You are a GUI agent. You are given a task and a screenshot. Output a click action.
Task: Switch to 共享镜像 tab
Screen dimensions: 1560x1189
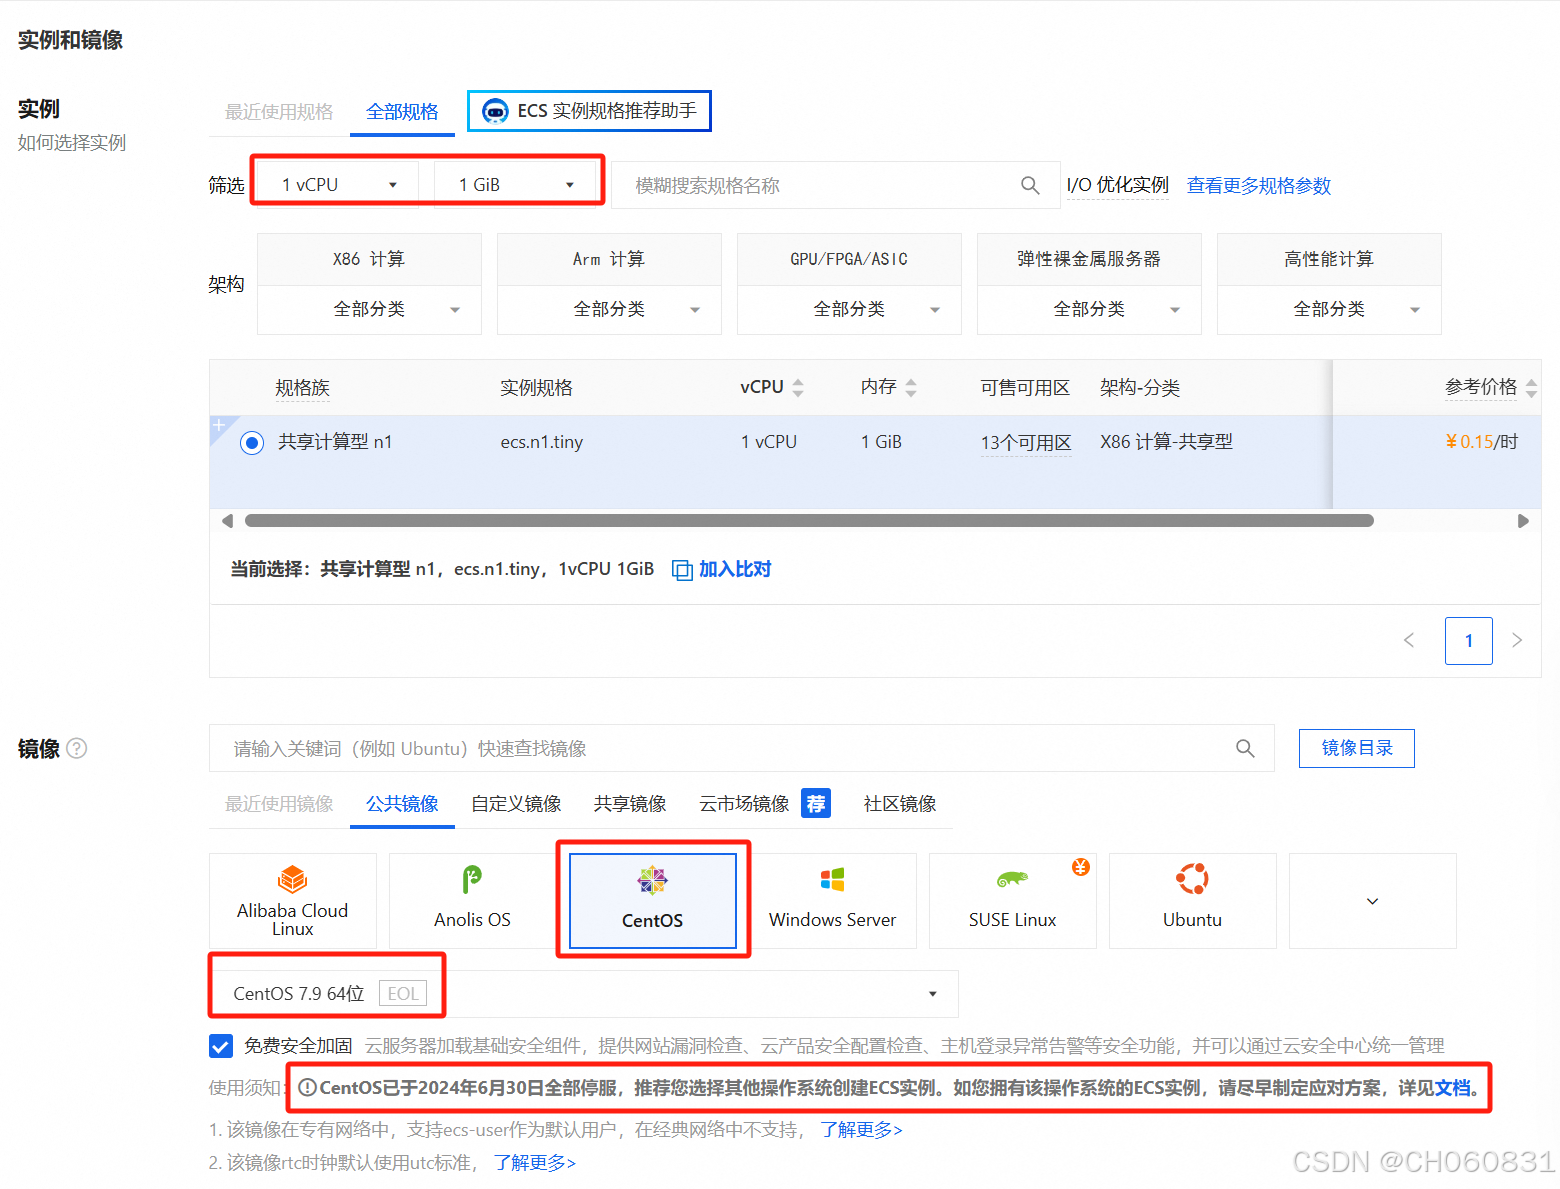630,804
